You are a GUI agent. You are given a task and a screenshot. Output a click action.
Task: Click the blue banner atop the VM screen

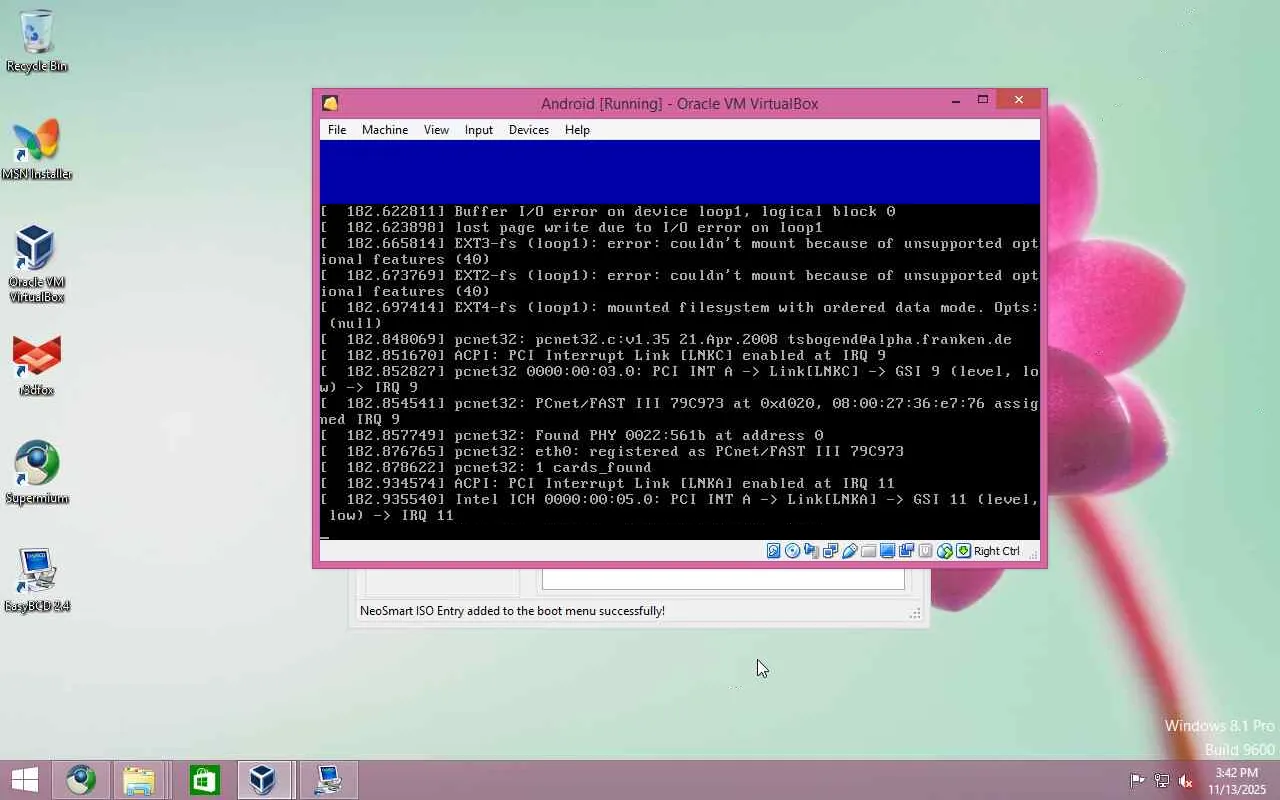pos(680,172)
